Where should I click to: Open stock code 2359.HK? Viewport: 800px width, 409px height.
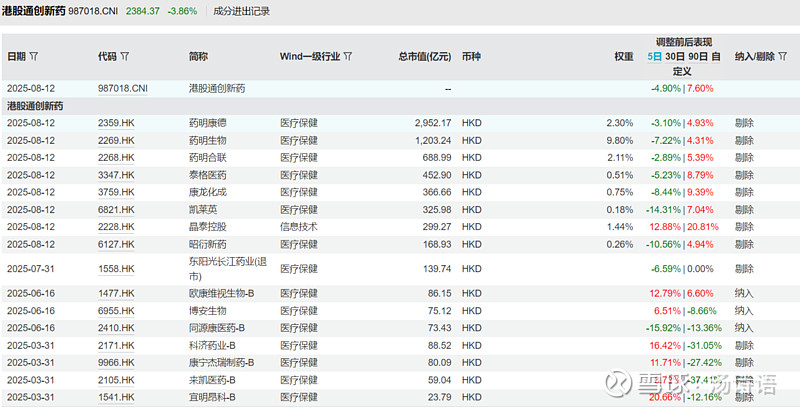pyautogui.click(x=116, y=123)
